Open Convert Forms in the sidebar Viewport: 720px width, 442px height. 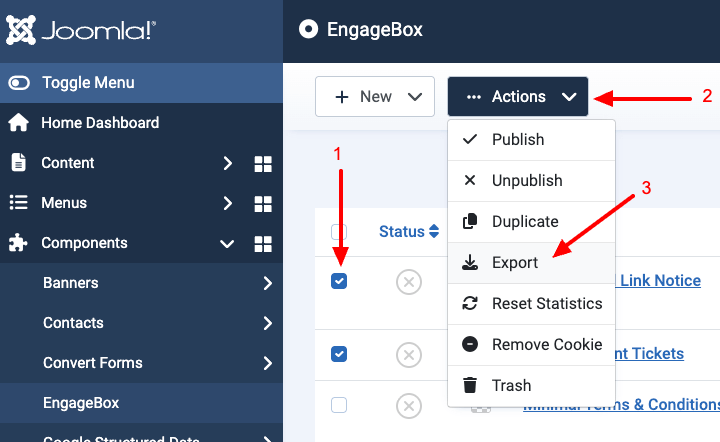tap(93, 363)
